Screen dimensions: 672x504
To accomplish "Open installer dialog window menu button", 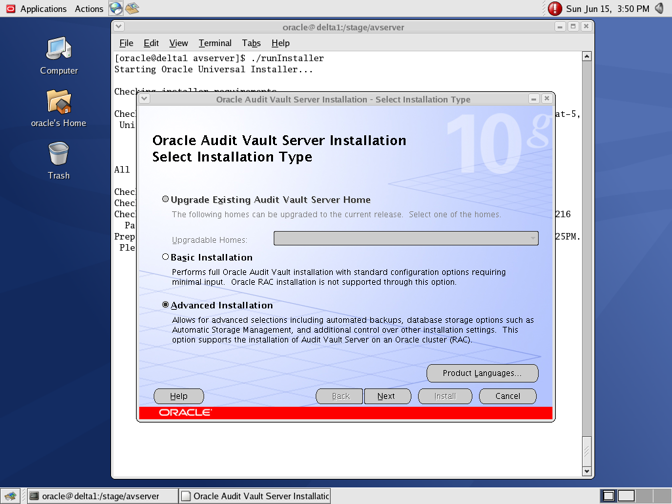I will (144, 99).
